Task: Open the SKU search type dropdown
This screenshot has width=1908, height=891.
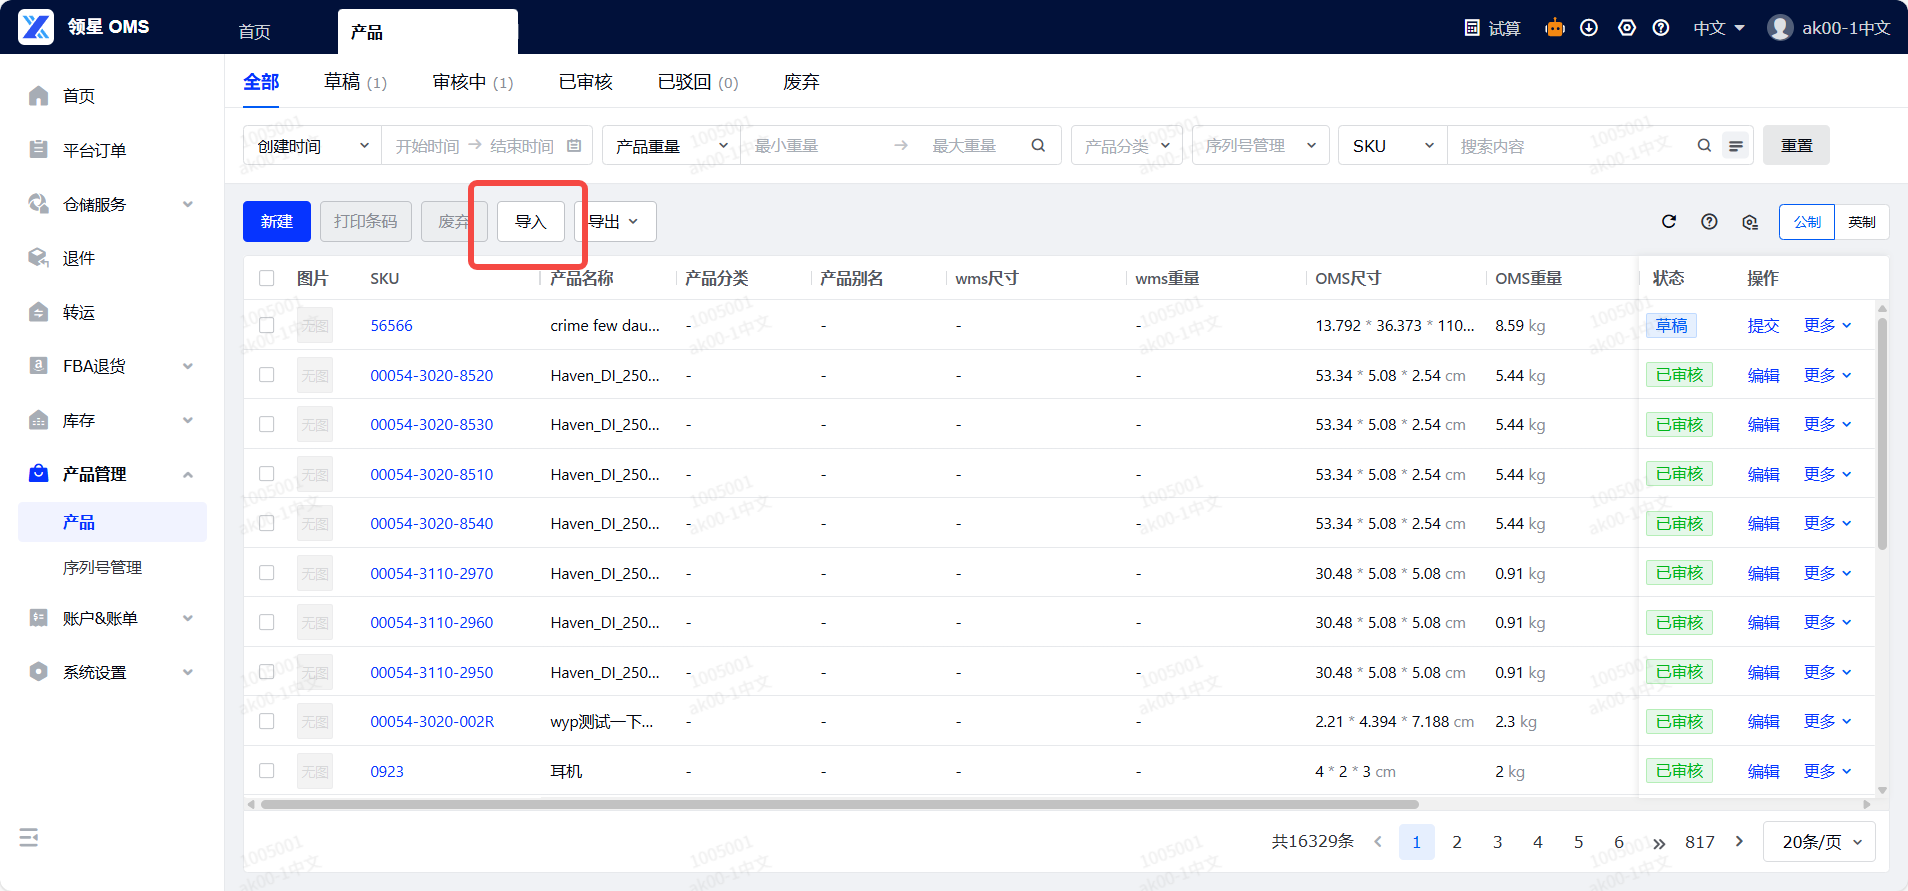Action: [x=1393, y=146]
